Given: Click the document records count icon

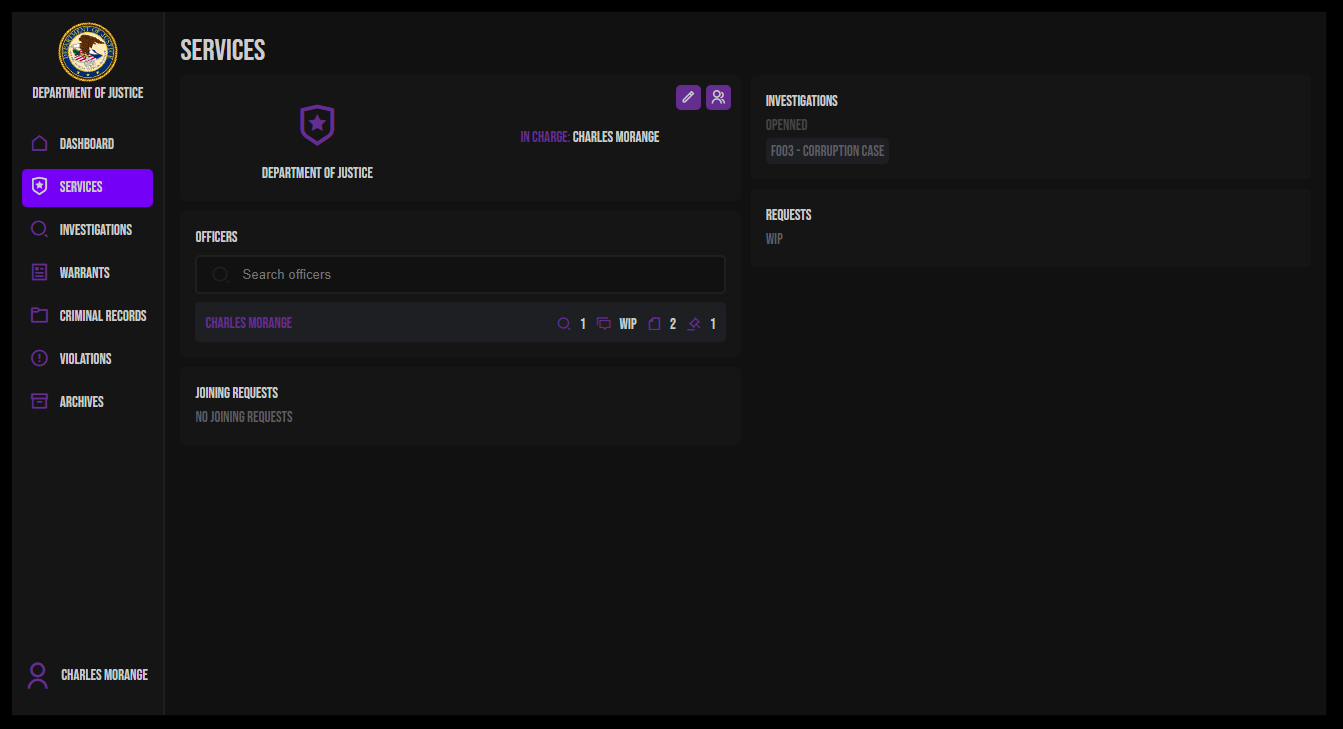Looking at the screenshot, I should click(654, 324).
